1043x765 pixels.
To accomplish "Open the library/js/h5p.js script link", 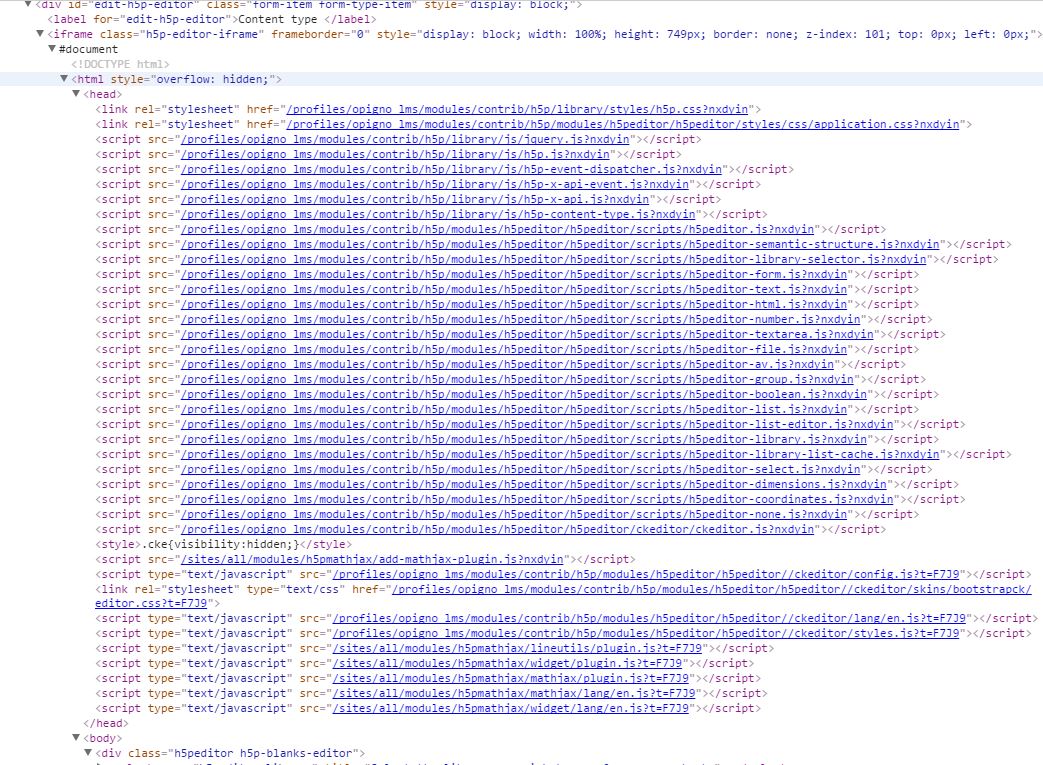I will (x=395, y=154).
